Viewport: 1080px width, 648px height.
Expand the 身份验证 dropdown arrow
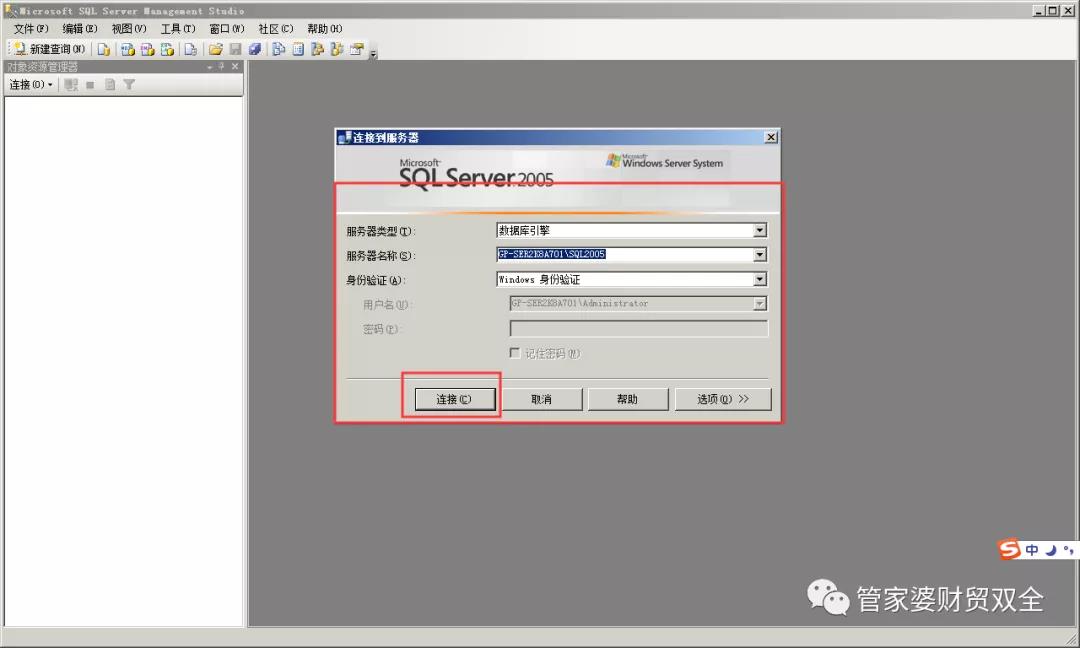click(760, 279)
